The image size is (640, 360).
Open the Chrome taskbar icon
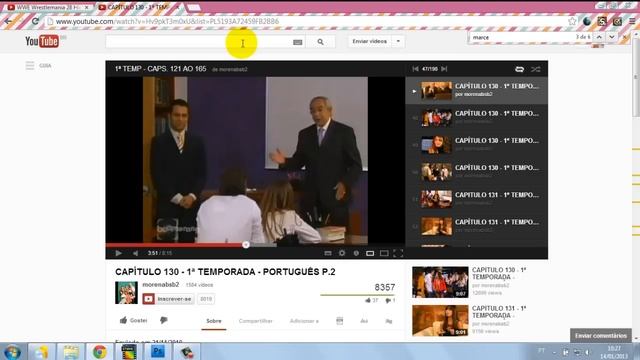point(99,352)
